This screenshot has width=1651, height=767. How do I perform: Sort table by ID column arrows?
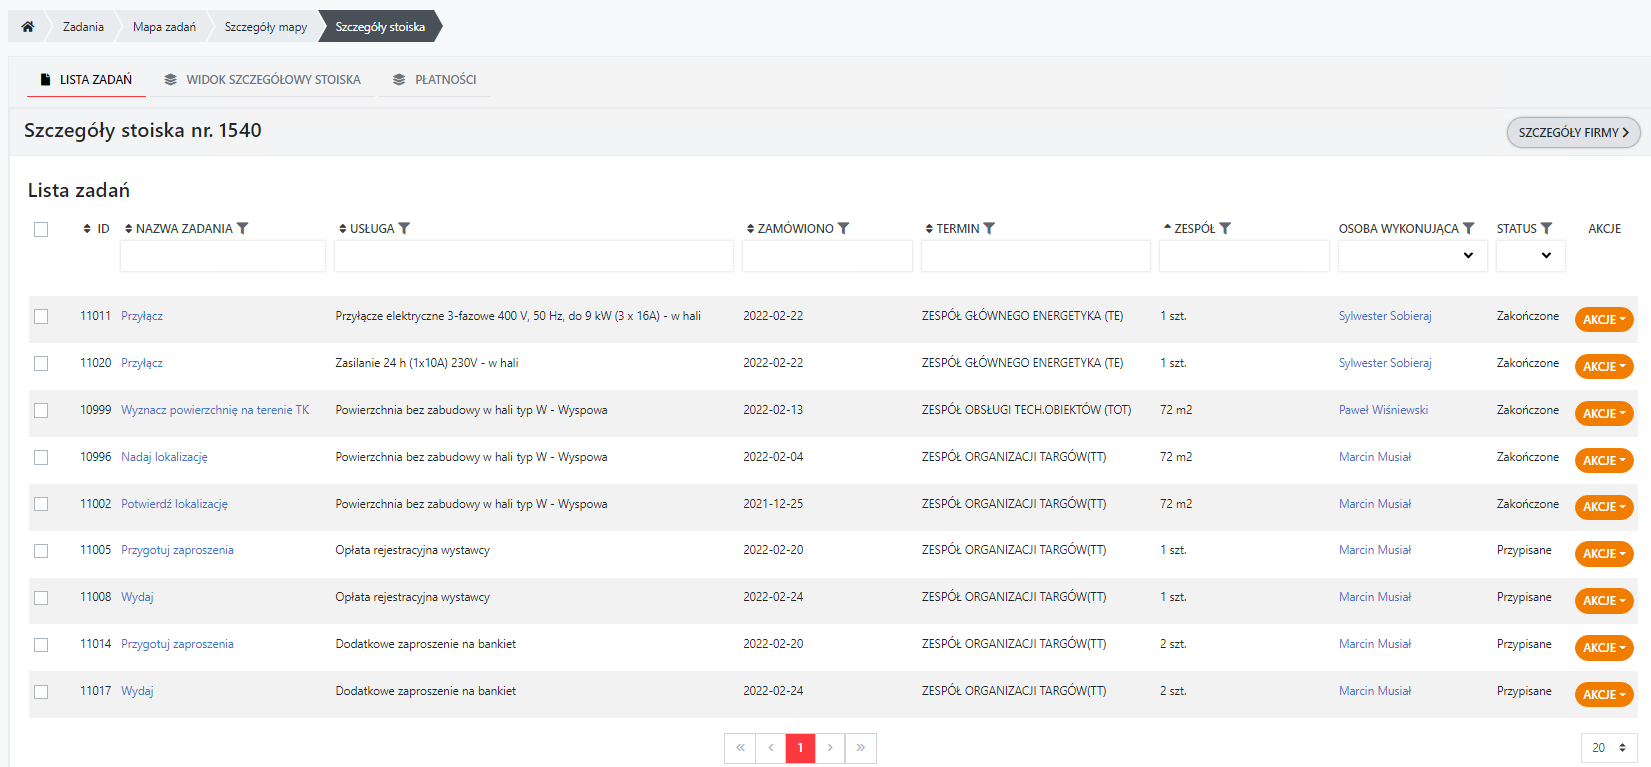[x=88, y=229]
